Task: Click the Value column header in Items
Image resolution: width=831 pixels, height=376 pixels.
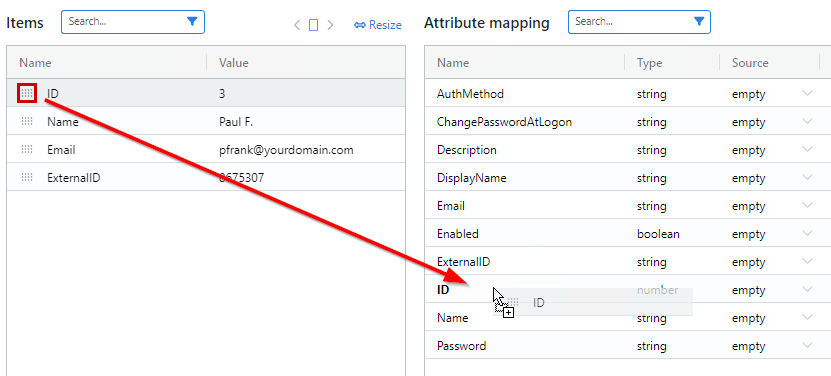Action: click(234, 63)
